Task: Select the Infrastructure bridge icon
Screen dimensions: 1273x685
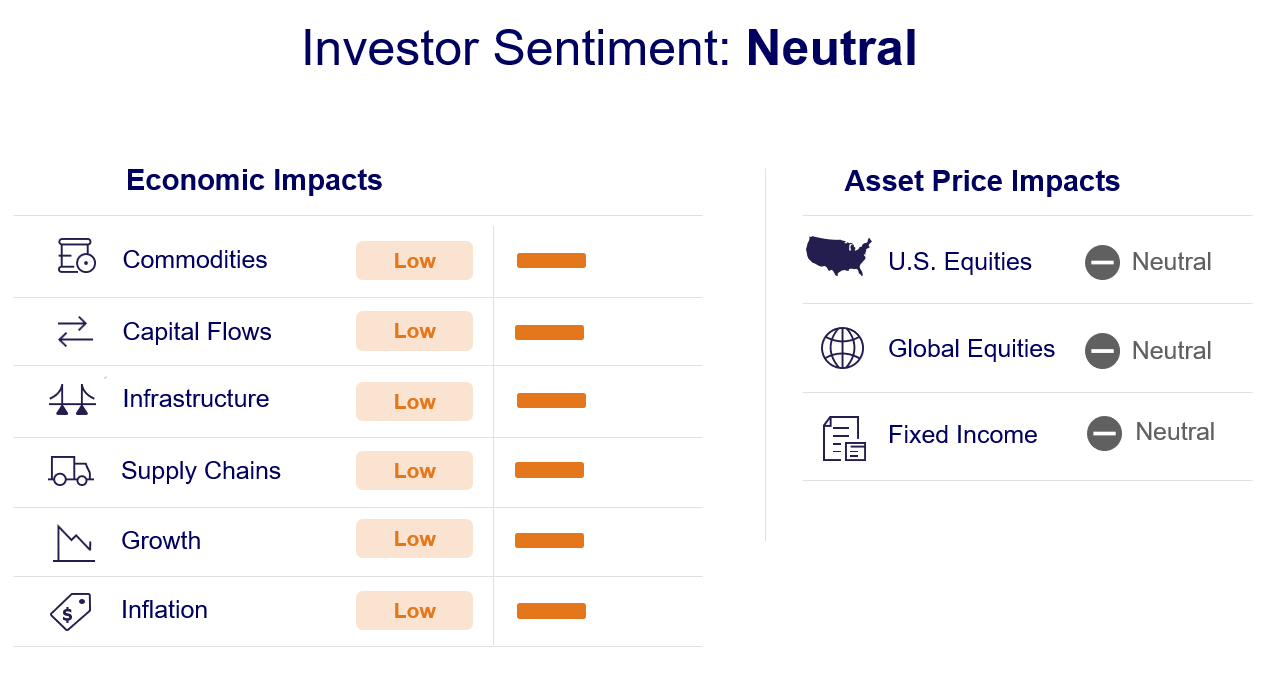Action: [72, 399]
